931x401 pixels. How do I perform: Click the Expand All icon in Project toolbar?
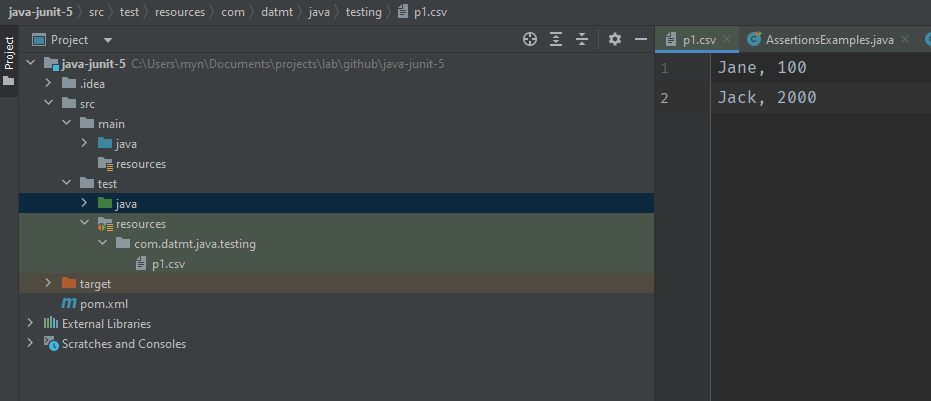tap(556, 40)
